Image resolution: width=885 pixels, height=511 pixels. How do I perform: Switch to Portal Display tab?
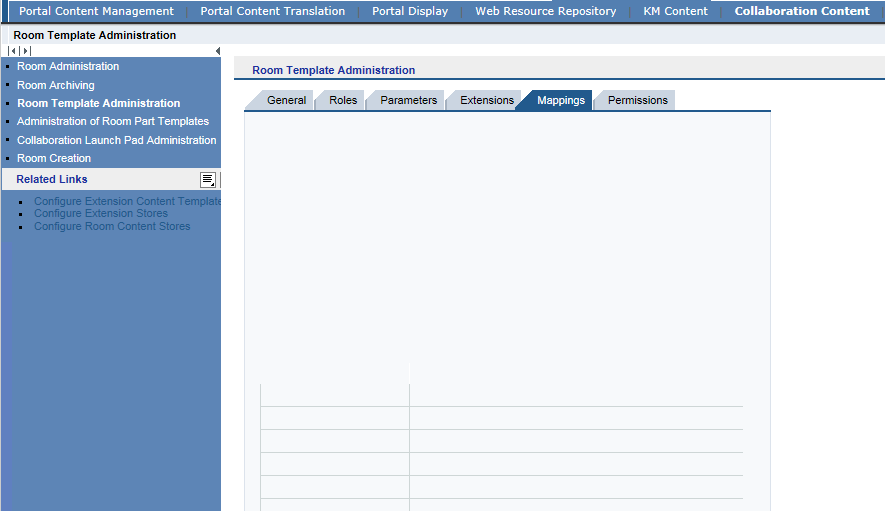tap(410, 11)
